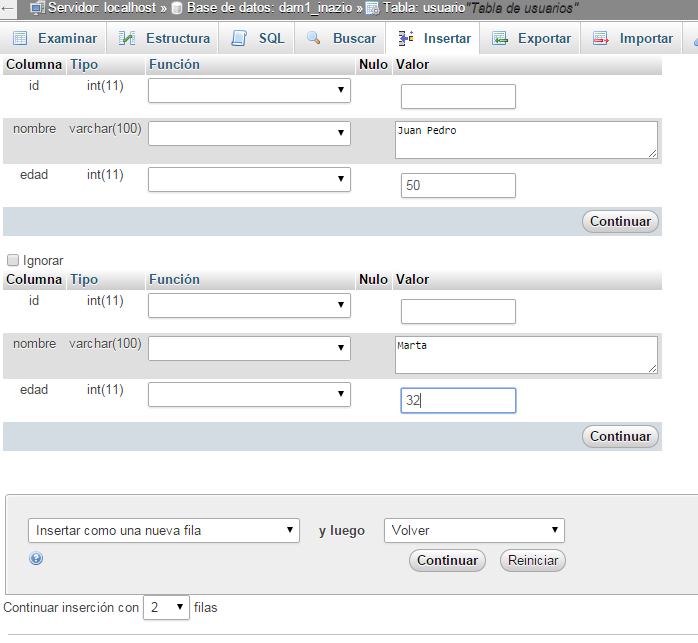This screenshot has width=698, height=643.
Task: Click the Reiniciar button
Action: point(533,560)
